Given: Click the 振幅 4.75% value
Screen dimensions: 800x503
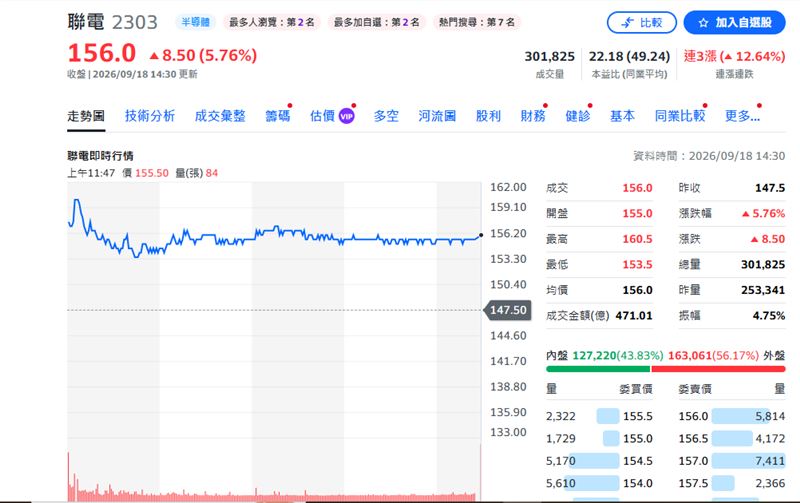Looking at the screenshot, I should point(769,315).
